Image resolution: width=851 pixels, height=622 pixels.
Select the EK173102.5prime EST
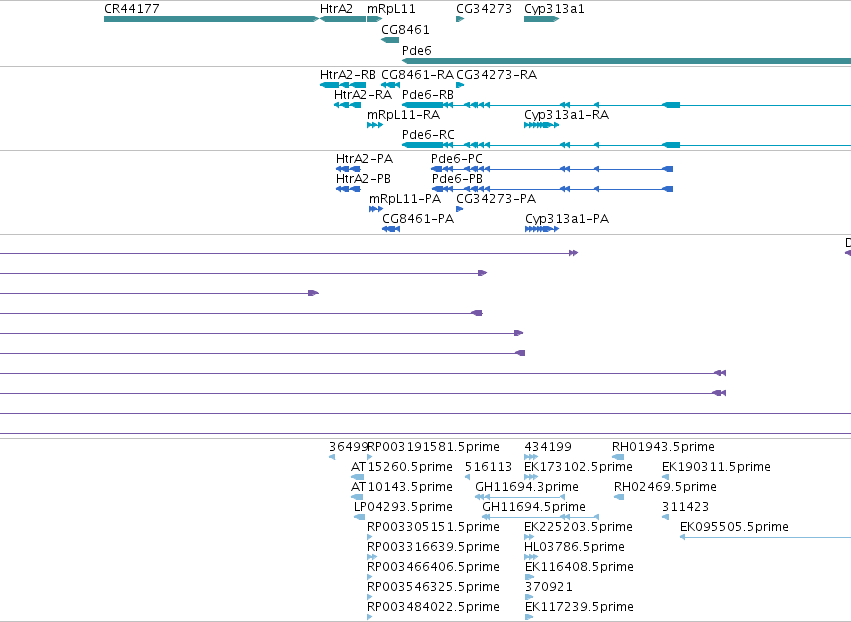pyautogui.click(x=531, y=477)
